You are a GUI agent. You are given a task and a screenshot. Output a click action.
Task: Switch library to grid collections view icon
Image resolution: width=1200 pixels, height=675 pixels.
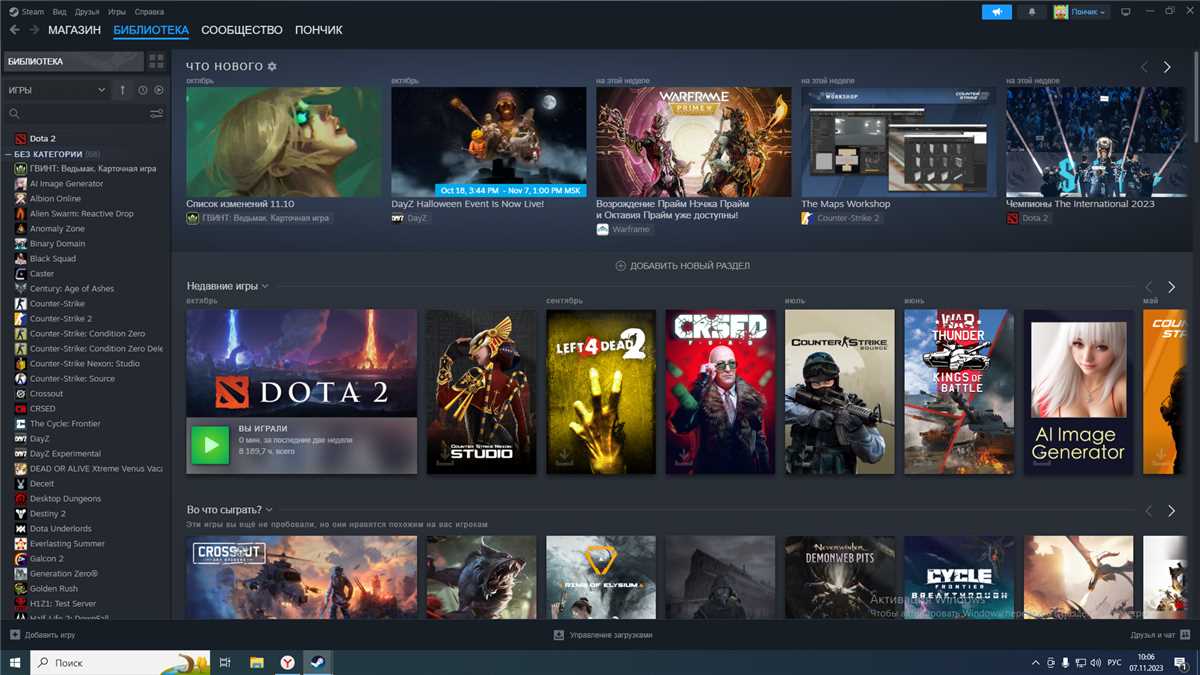click(156, 62)
